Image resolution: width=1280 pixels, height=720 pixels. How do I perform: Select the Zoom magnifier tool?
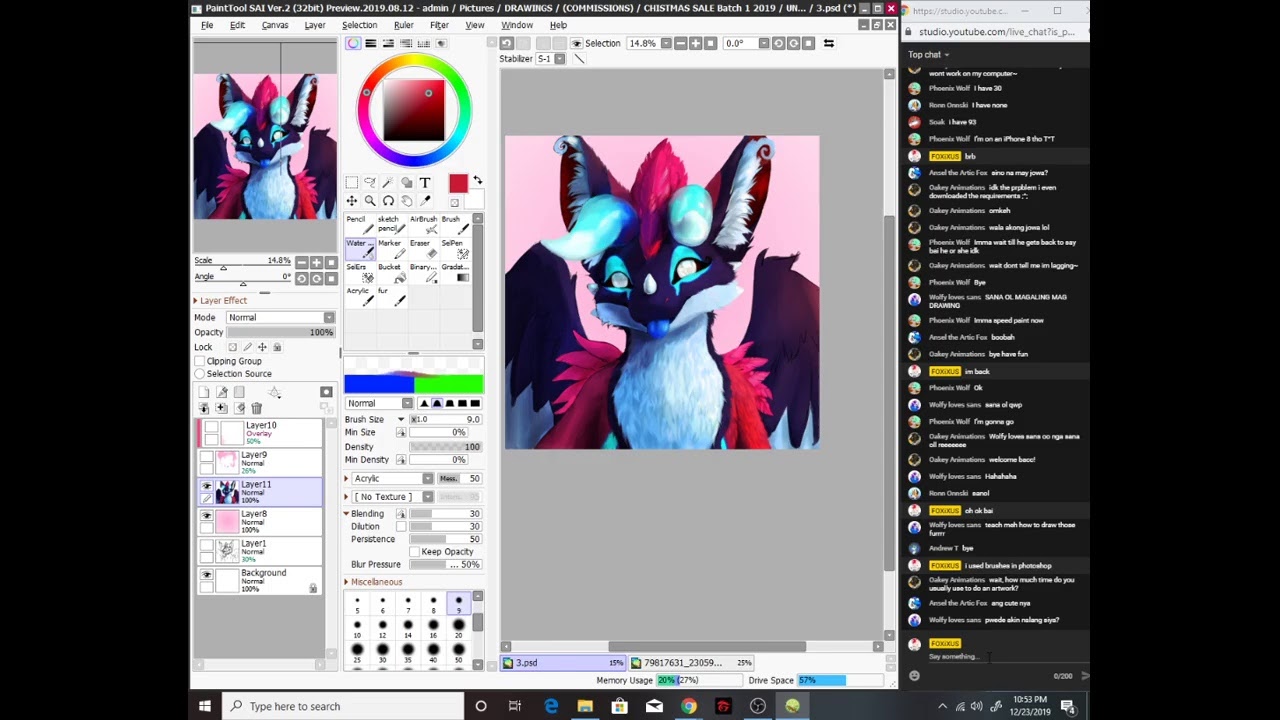pyautogui.click(x=370, y=201)
